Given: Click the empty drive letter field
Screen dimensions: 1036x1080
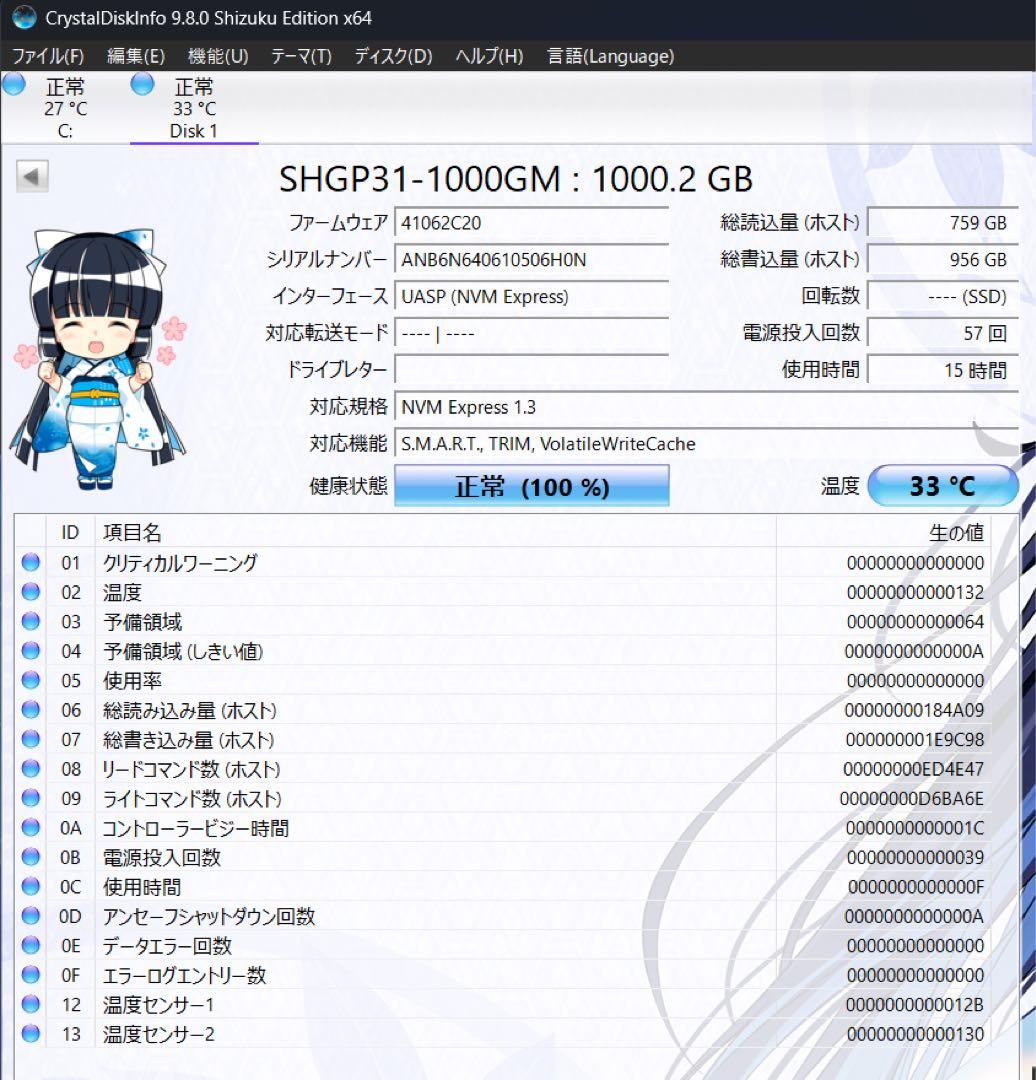Looking at the screenshot, I should [x=531, y=370].
